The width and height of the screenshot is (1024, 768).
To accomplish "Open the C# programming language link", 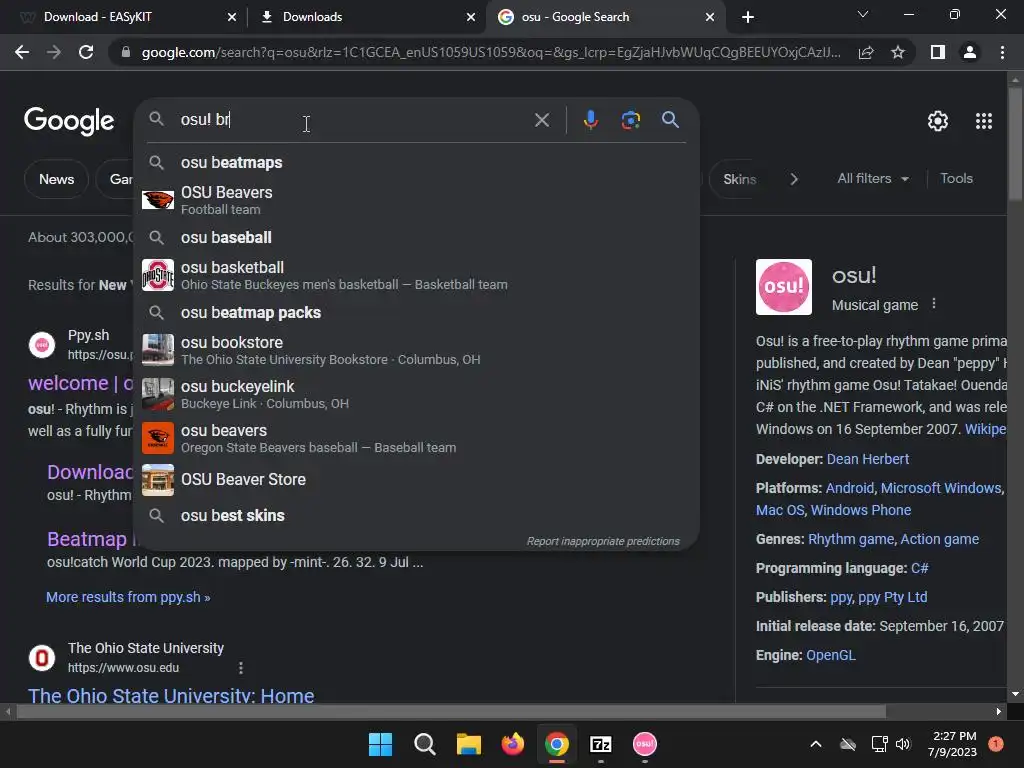I will coord(920,568).
